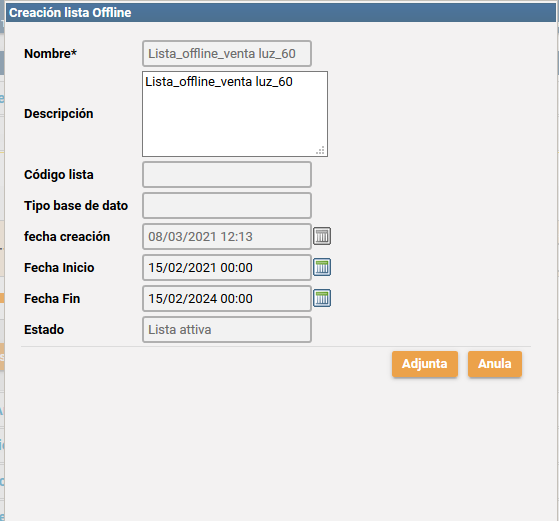Viewport: 559px width, 521px height.
Task: Click the Creación lista Offline title bar
Action: [x=281, y=12]
